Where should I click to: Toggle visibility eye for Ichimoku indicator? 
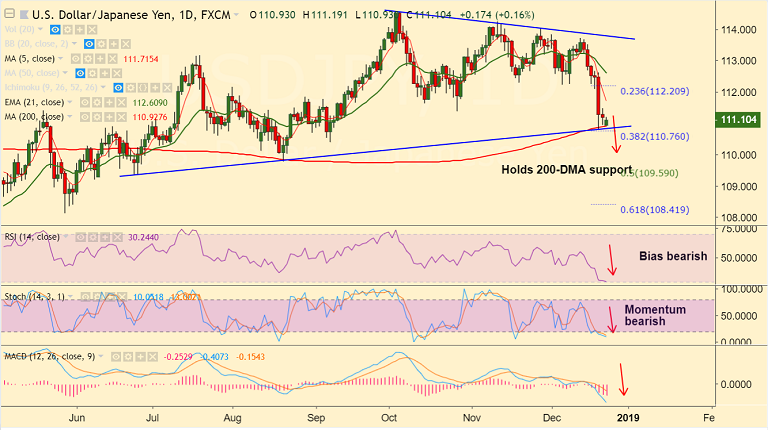pos(118,88)
